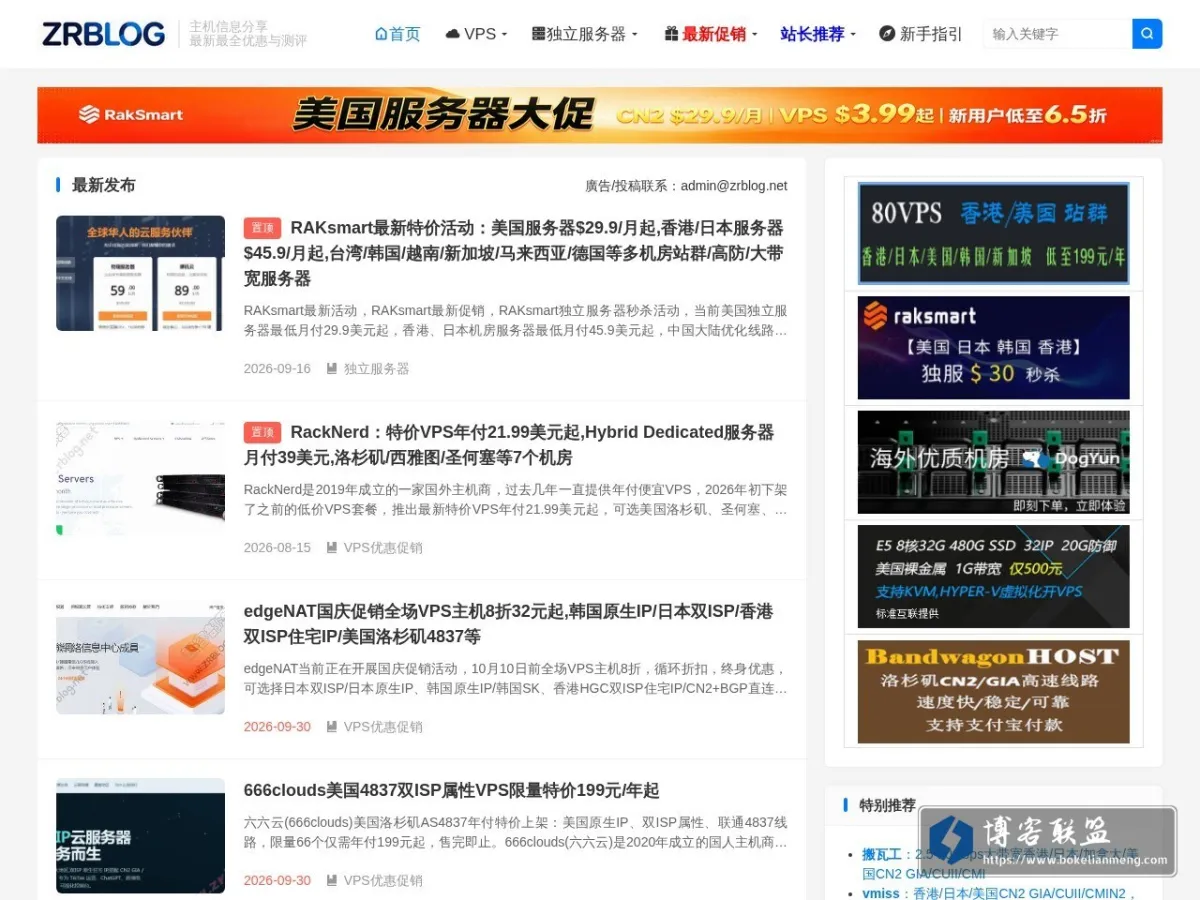Go to the 首页 home page

(x=398, y=34)
